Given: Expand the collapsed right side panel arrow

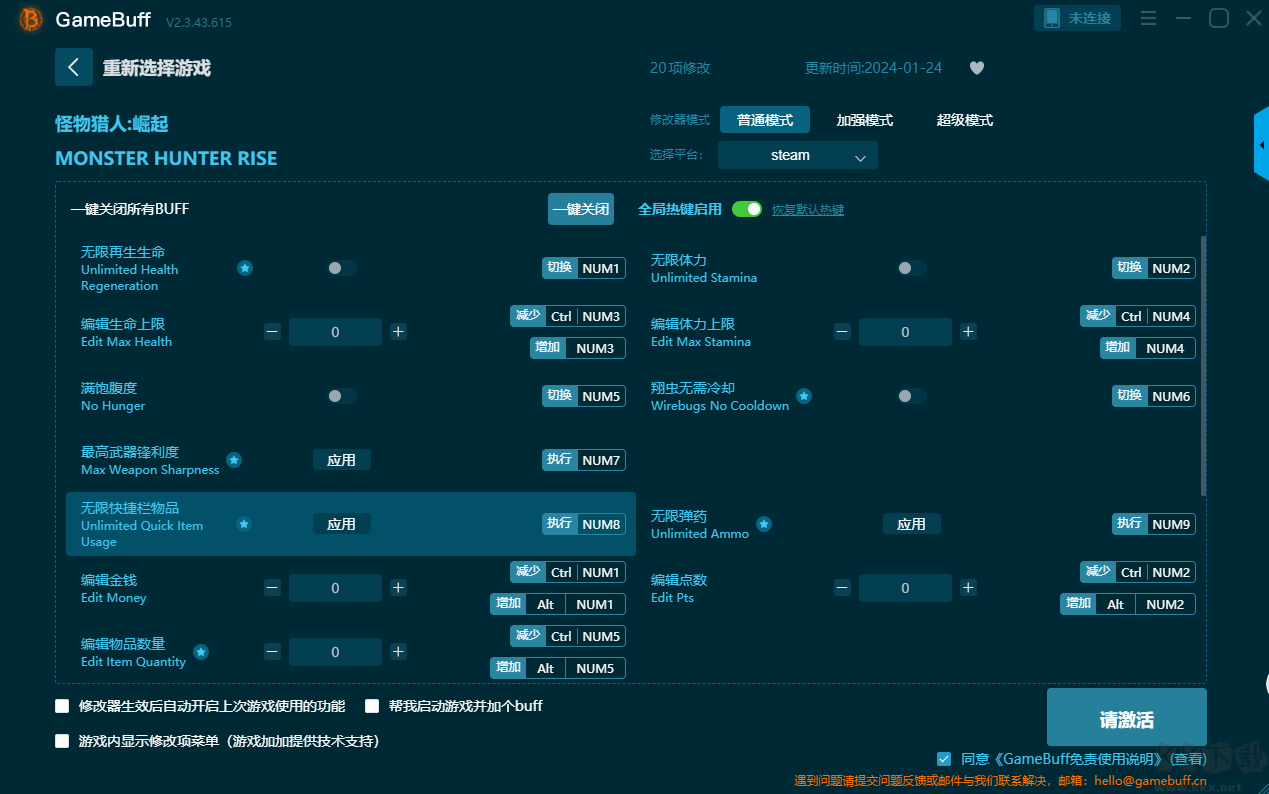Looking at the screenshot, I should point(1261,145).
